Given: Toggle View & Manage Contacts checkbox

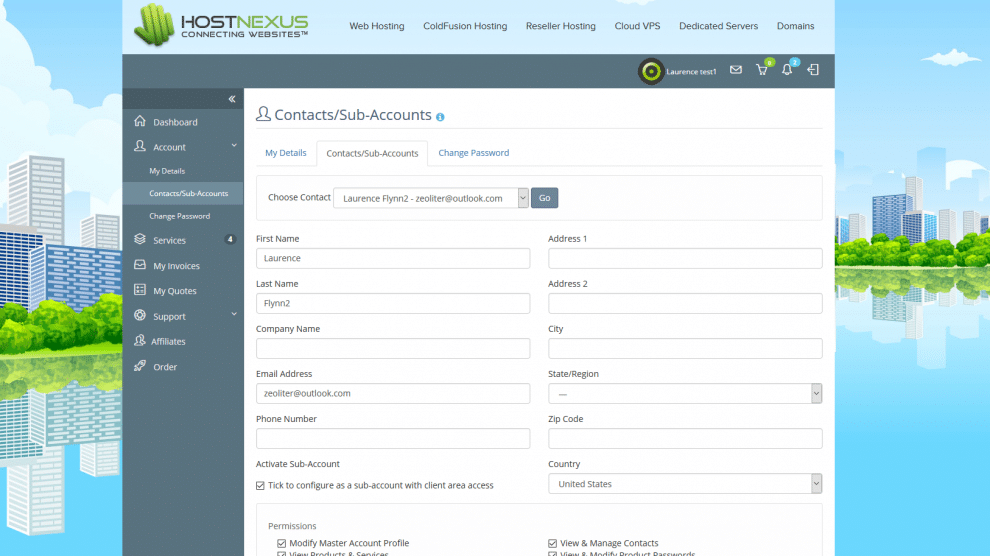Looking at the screenshot, I should (552, 543).
